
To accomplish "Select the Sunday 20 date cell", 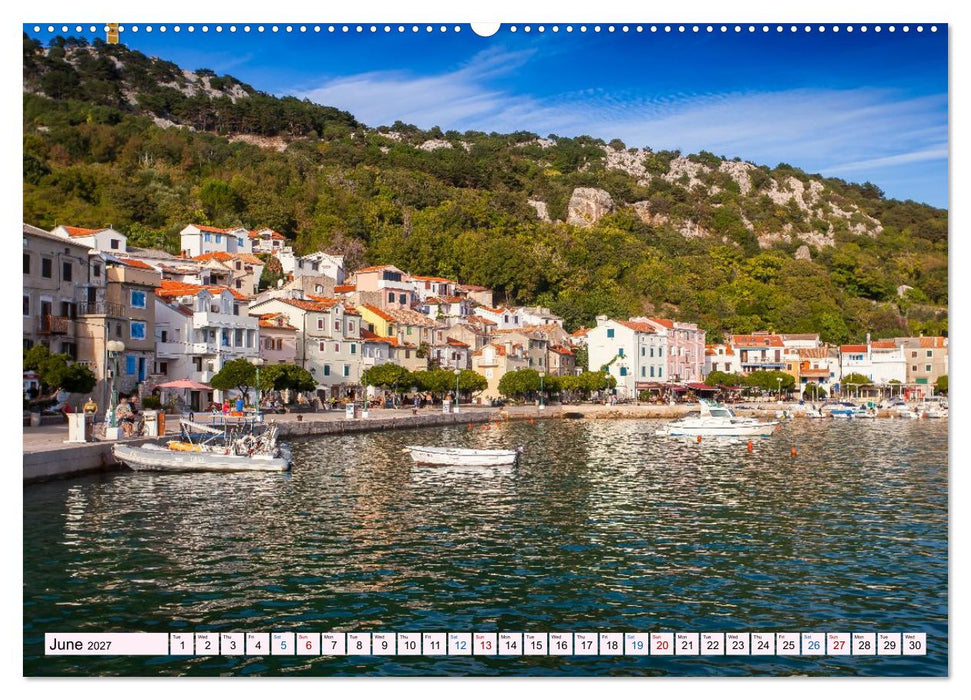I will (662, 644).
